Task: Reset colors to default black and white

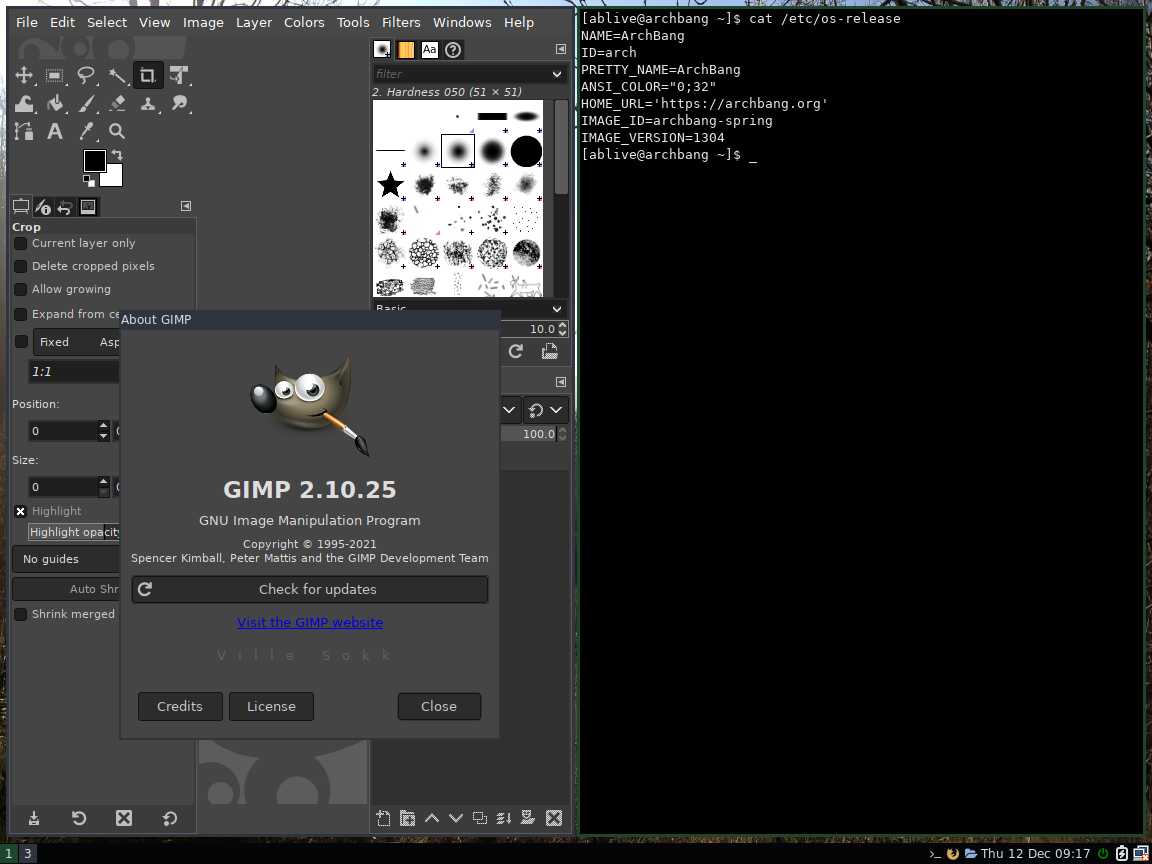Action: point(88,181)
